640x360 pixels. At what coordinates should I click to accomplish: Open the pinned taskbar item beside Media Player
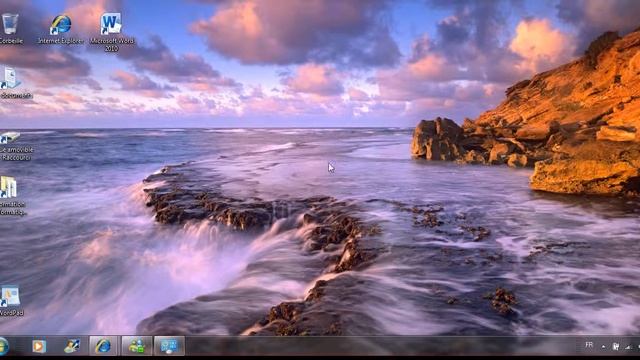click(72, 347)
